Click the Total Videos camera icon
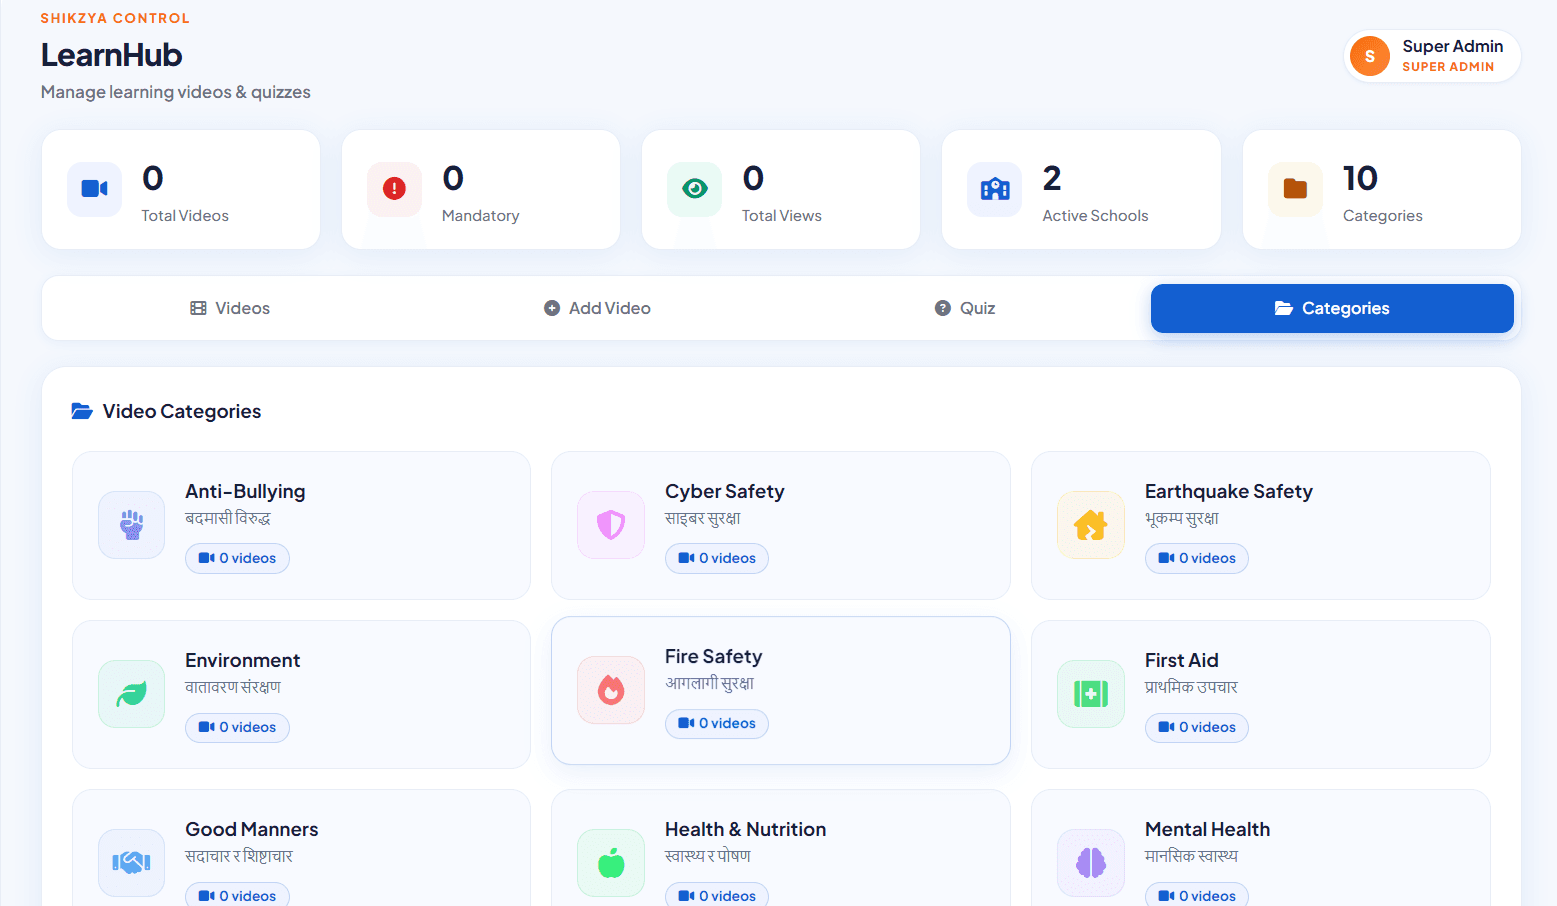This screenshot has height=906, width=1557. click(94, 189)
